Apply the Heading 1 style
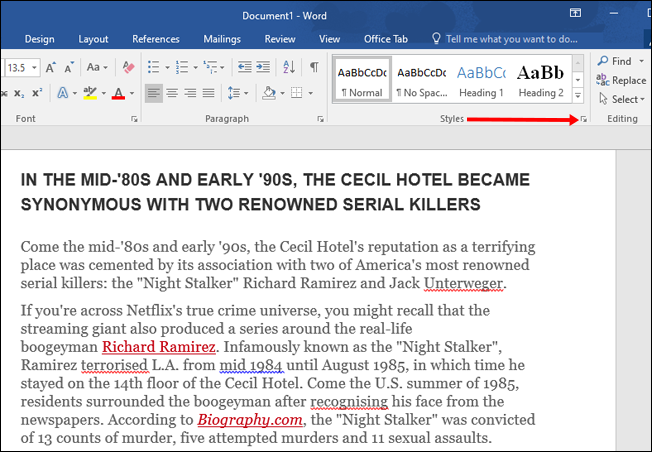The width and height of the screenshot is (652, 452). pos(481,81)
